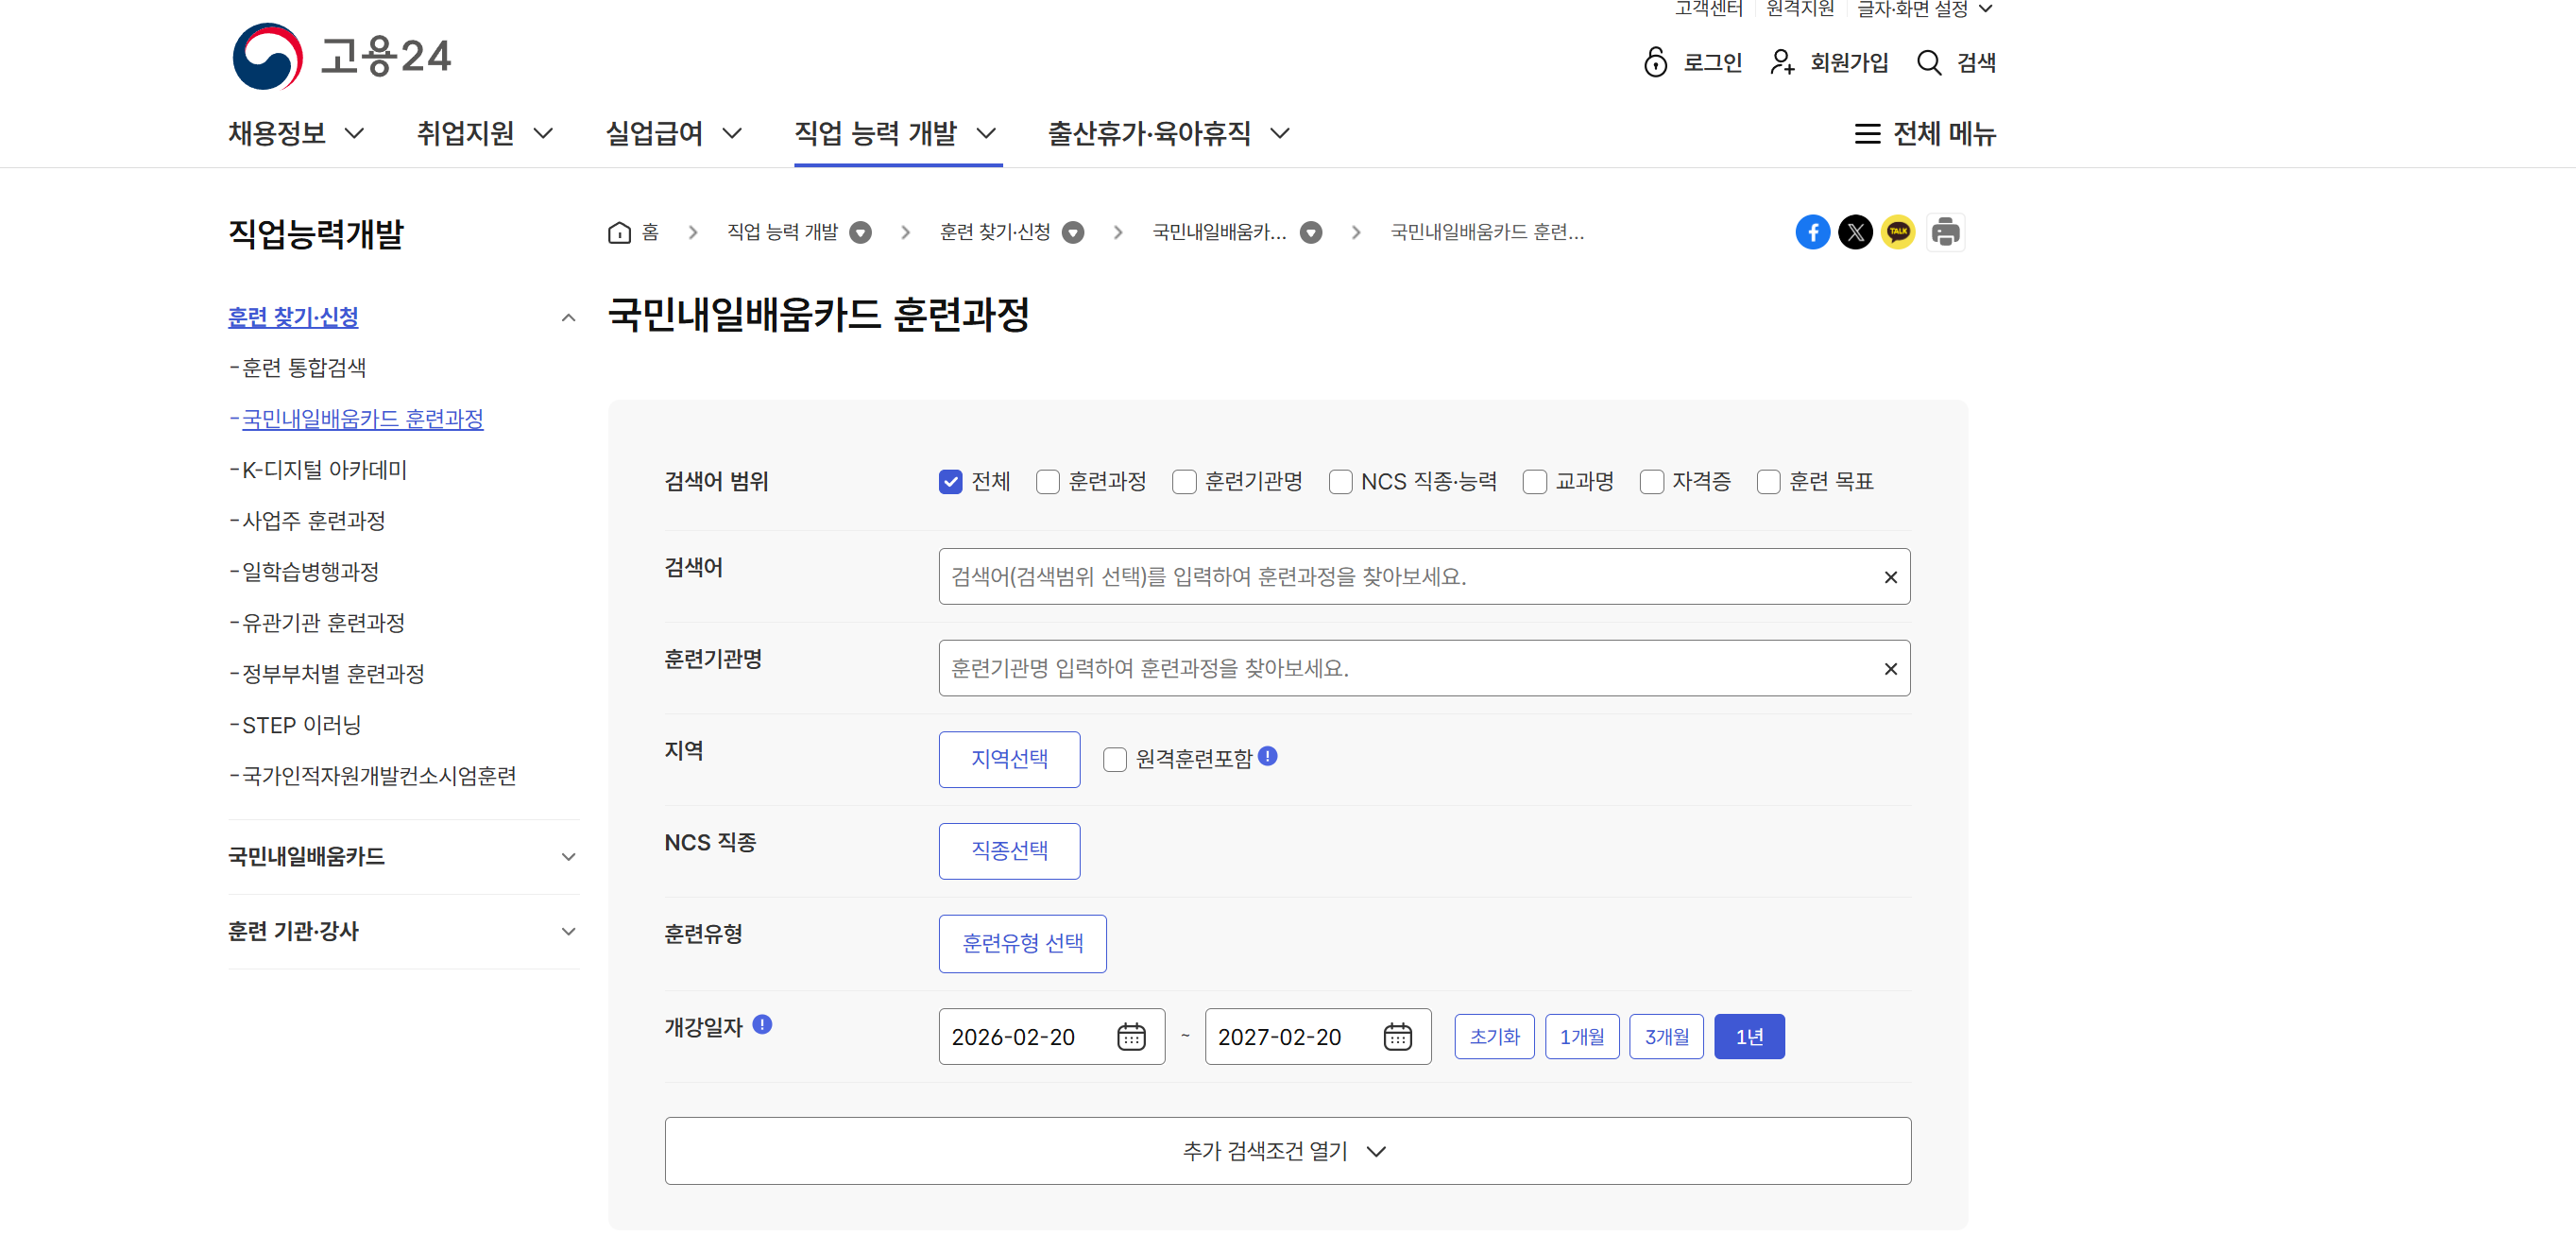Uncheck the 전체 search scope checkbox
Image resolution: width=2576 pixels, height=1252 pixels.
pyautogui.click(x=950, y=482)
